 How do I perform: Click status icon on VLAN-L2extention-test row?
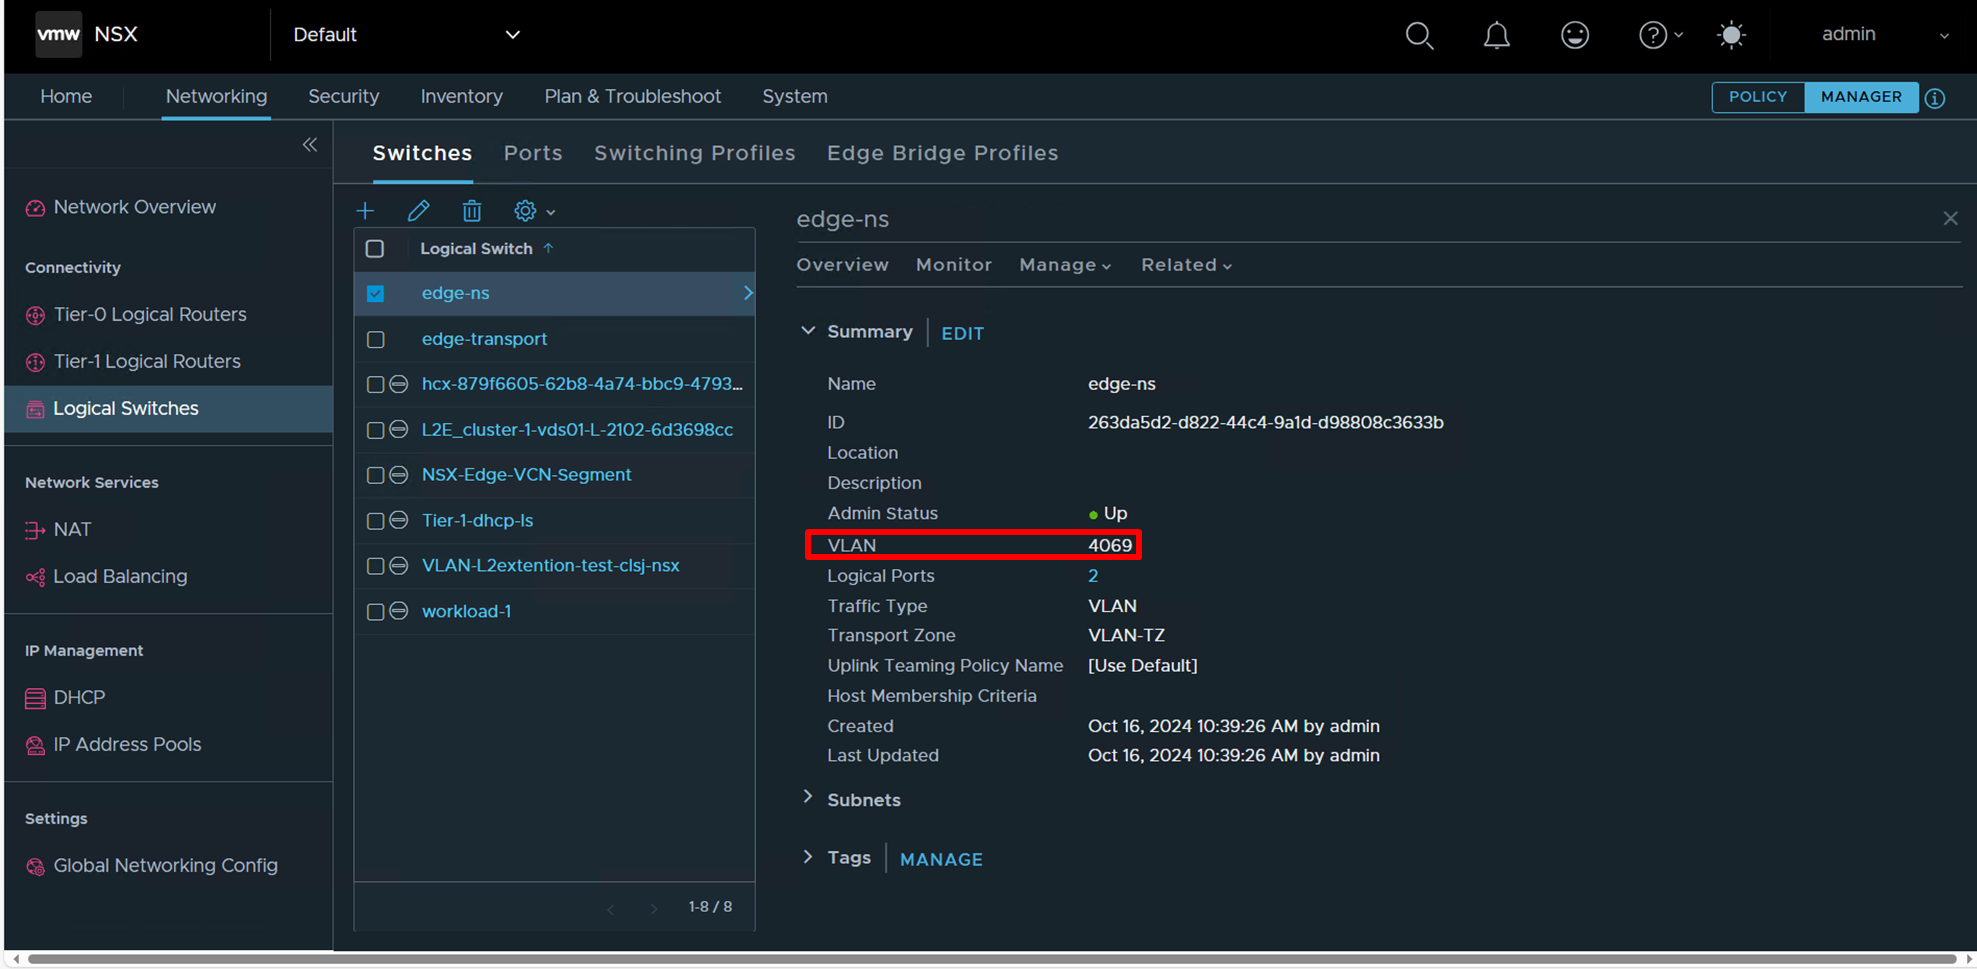coord(398,566)
